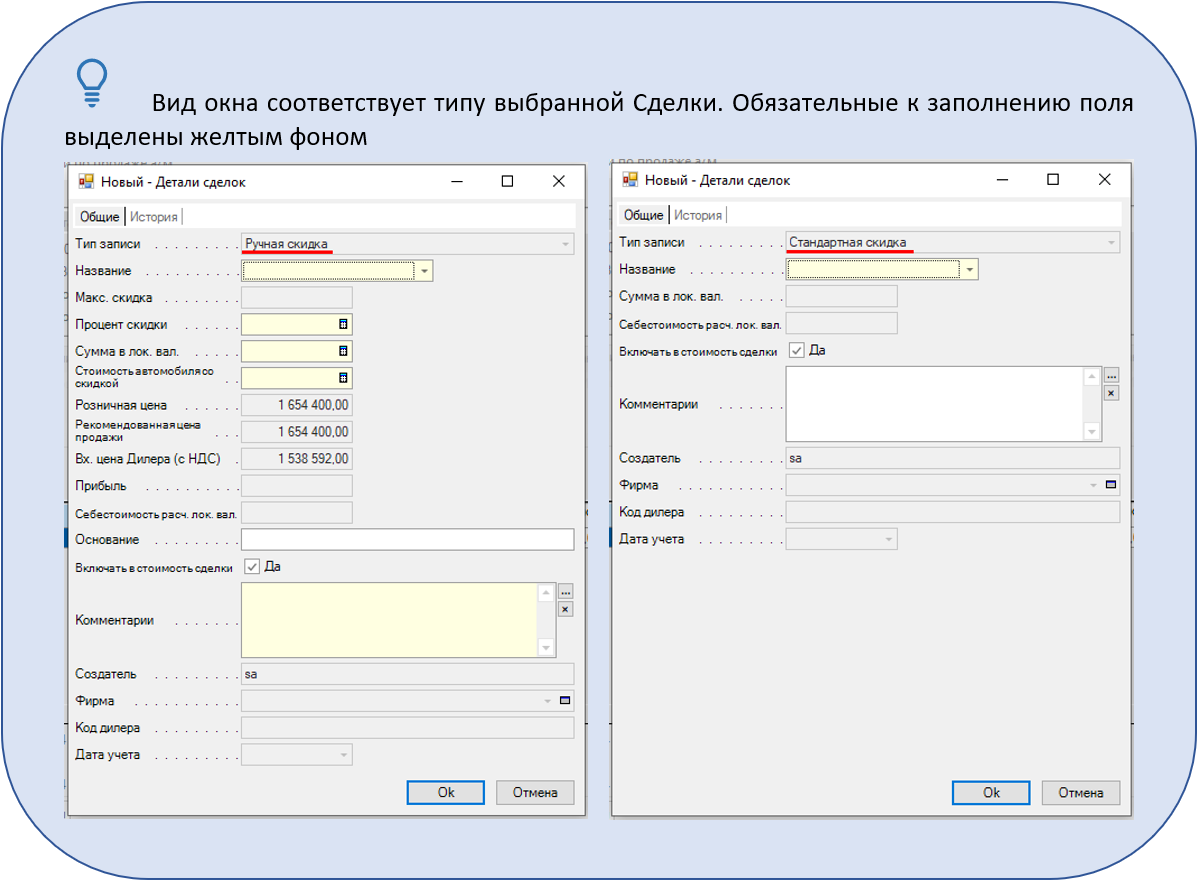Click the ellipsis button beside Комментарии in standard discount dialog

click(x=1111, y=376)
